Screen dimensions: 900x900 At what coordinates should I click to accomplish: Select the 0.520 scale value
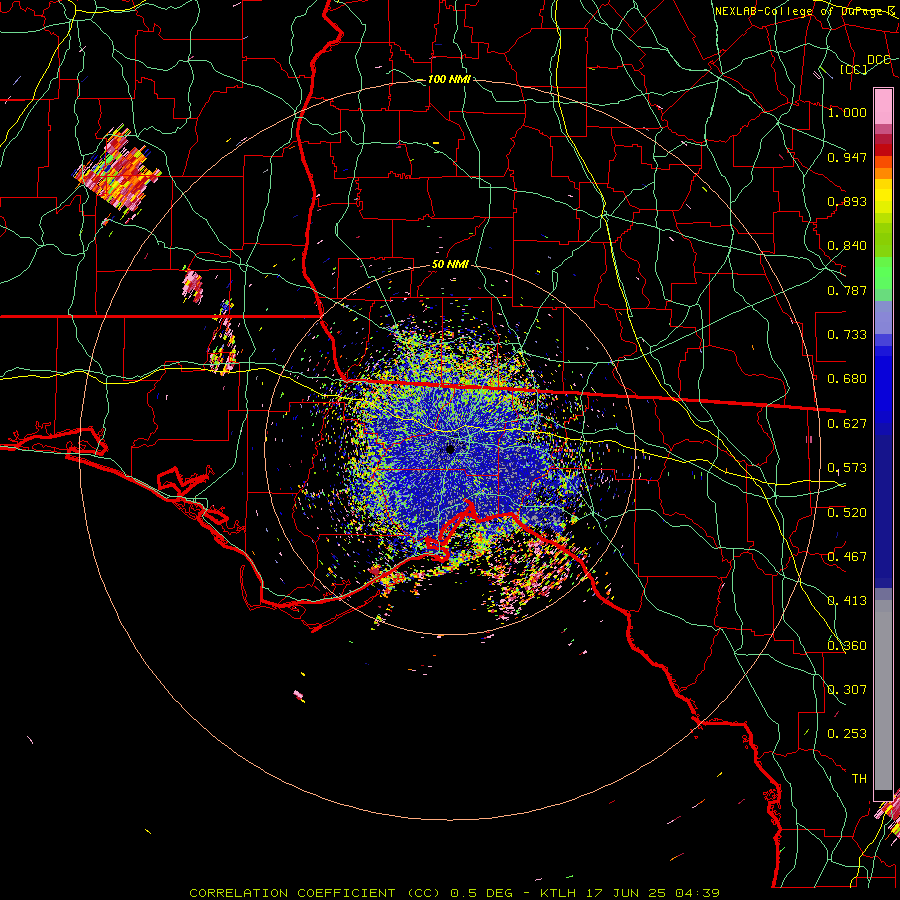click(847, 513)
